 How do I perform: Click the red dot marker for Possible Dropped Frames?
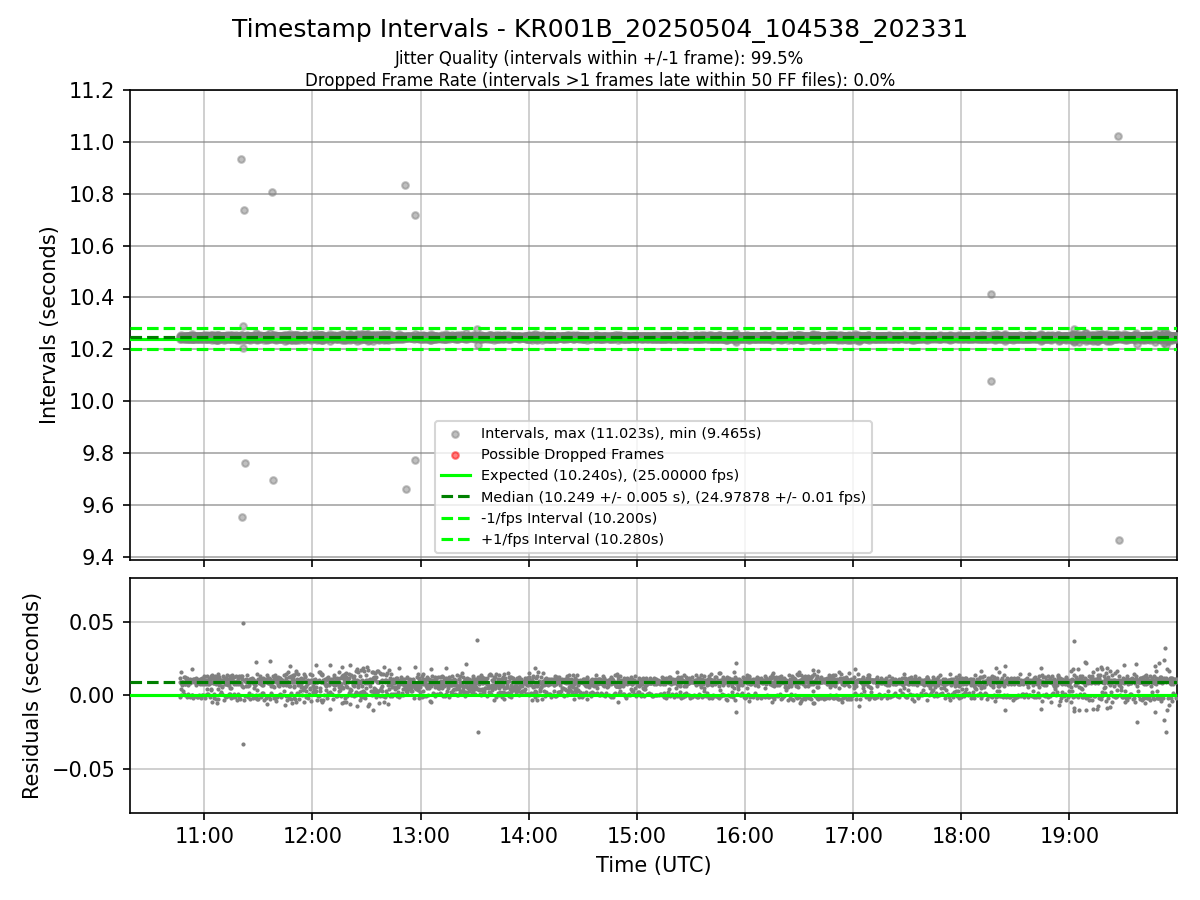pos(455,455)
